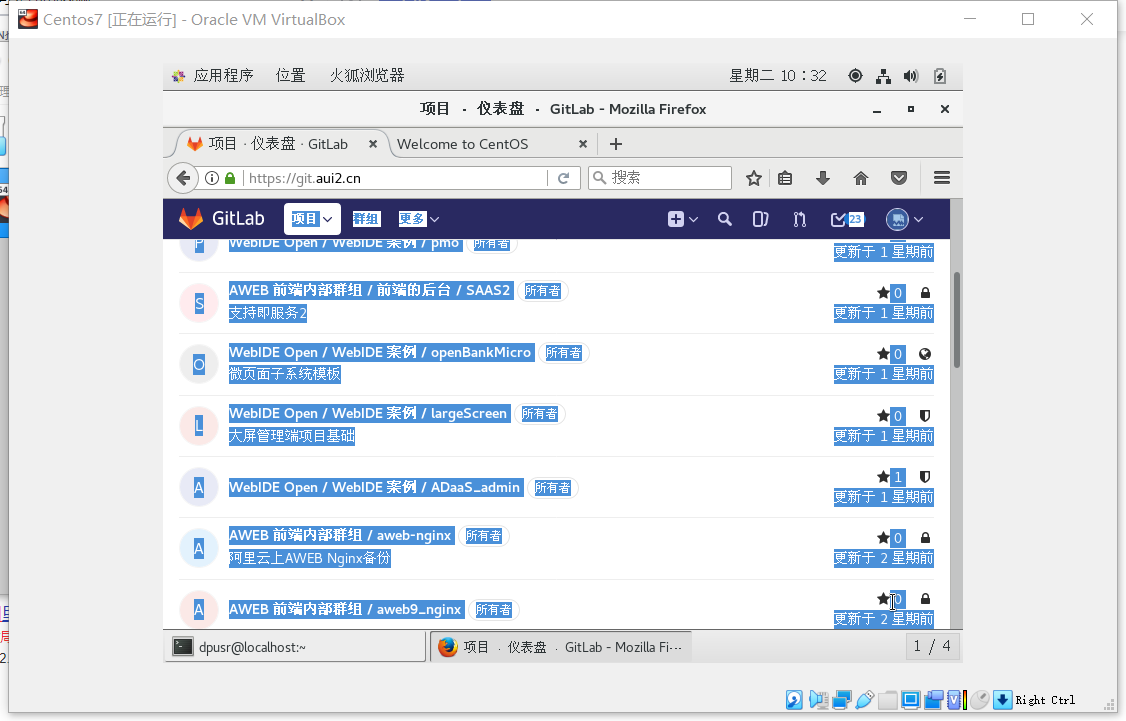Click volume icon in CentOS top panel
This screenshot has height=721, width=1126.
pyautogui.click(x=911, y=76)
